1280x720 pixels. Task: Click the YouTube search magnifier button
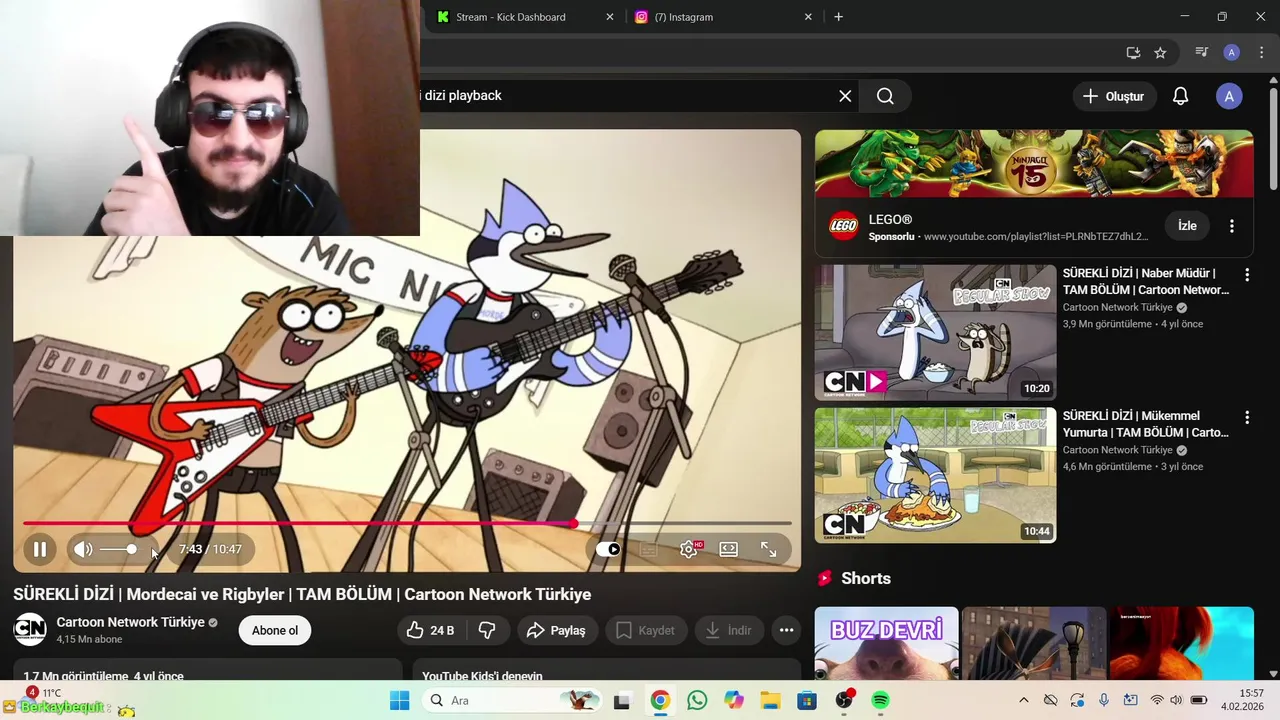pos(885,96)
